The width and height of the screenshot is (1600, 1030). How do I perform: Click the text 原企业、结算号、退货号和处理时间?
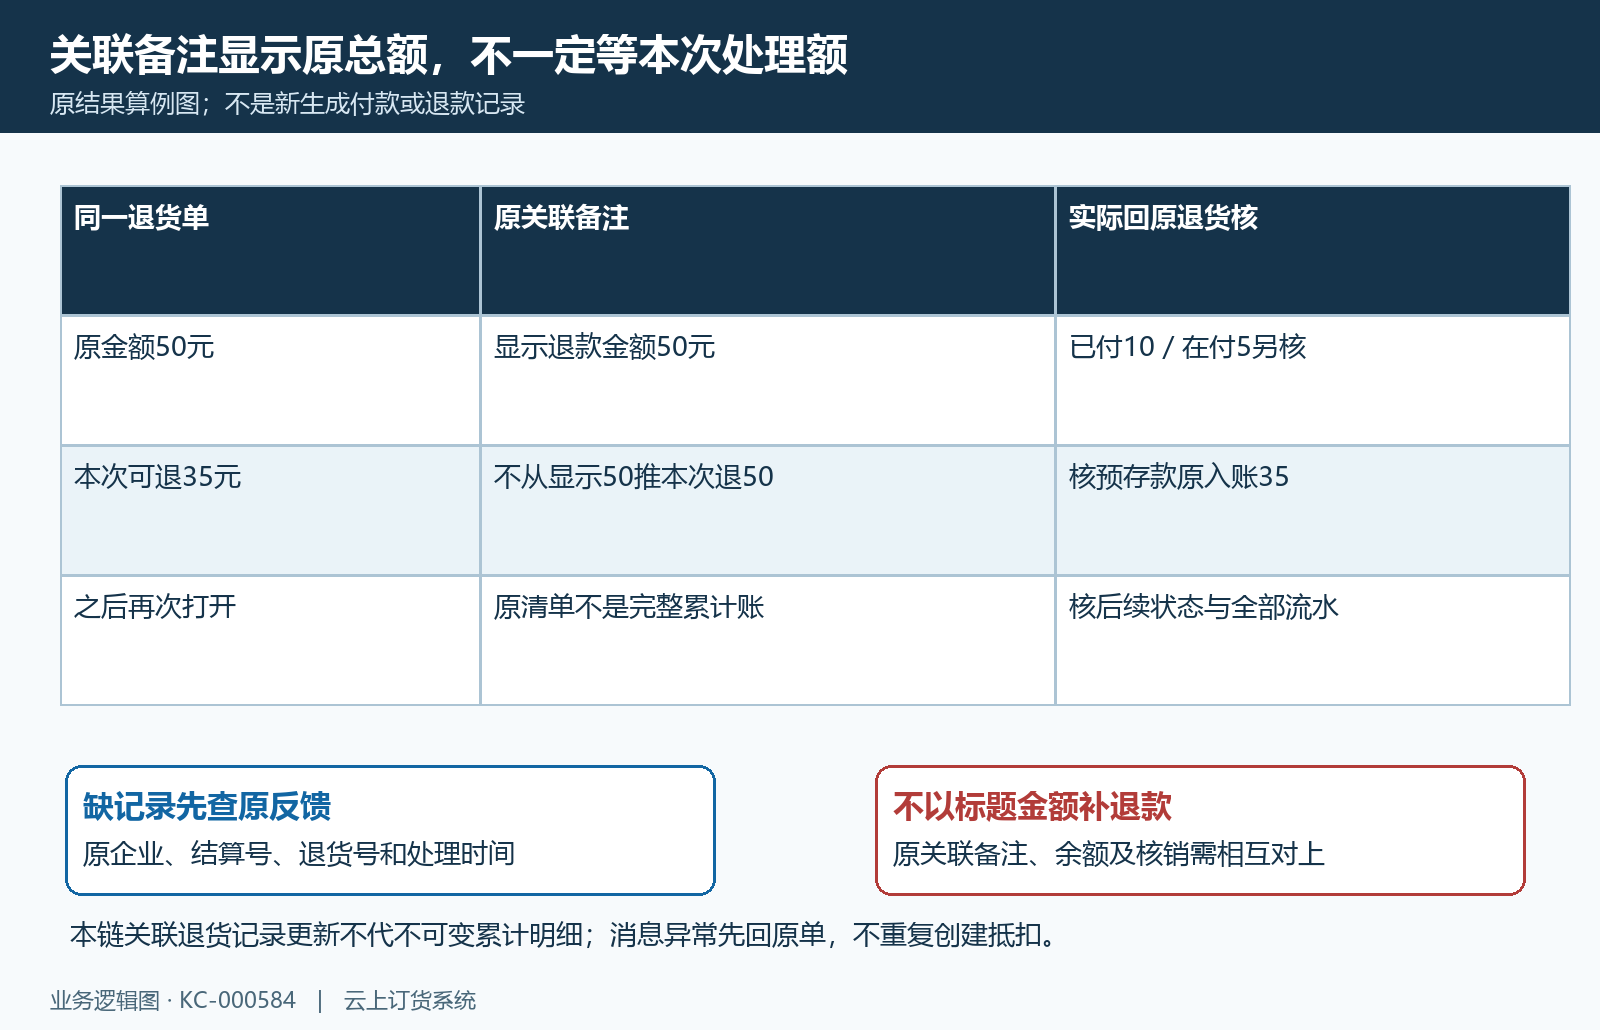(299, 854)
